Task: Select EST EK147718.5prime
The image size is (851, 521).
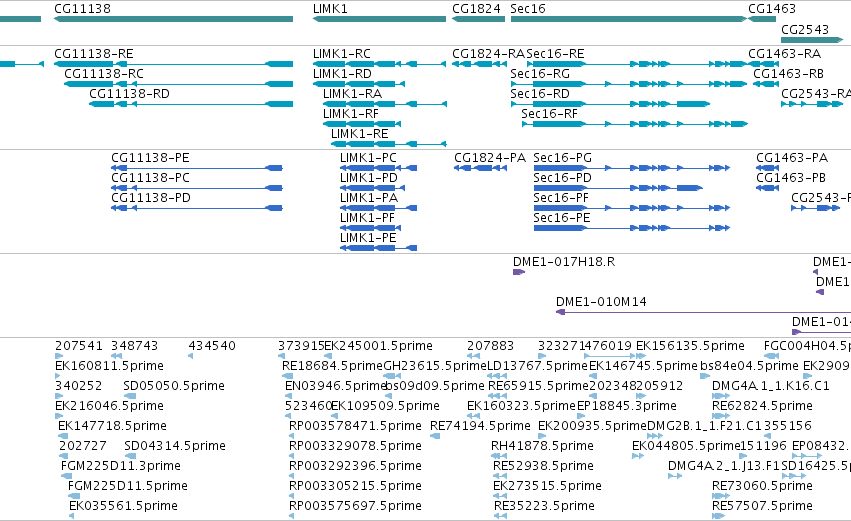Action: (x=112, y=426)
